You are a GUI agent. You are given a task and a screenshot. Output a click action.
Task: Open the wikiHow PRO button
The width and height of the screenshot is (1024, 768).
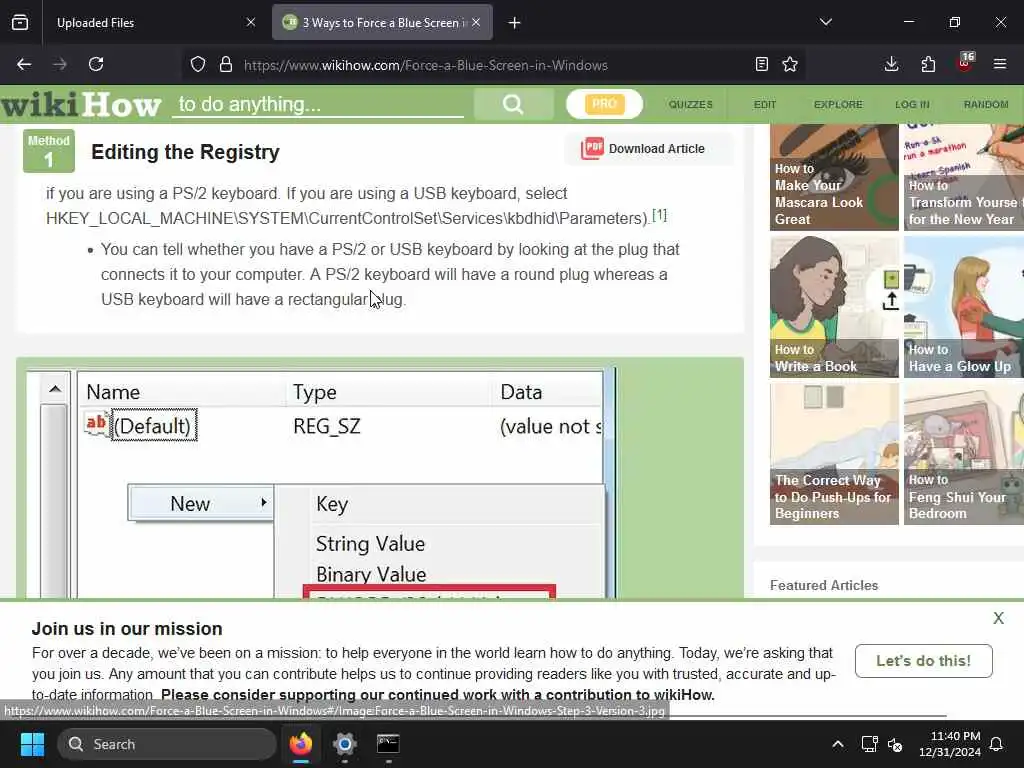tap(604, 104)
